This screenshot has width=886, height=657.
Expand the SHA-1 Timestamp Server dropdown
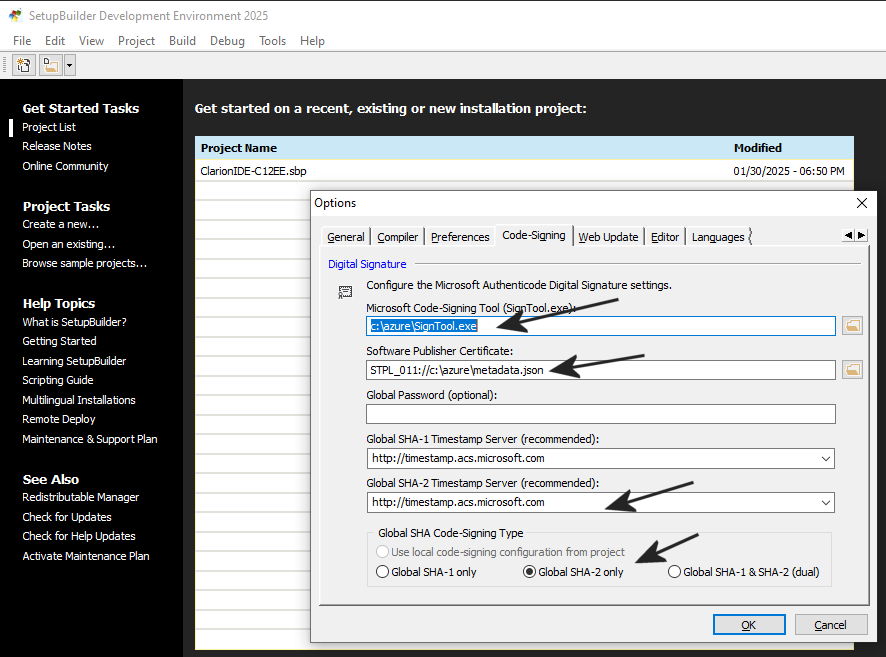825,459
